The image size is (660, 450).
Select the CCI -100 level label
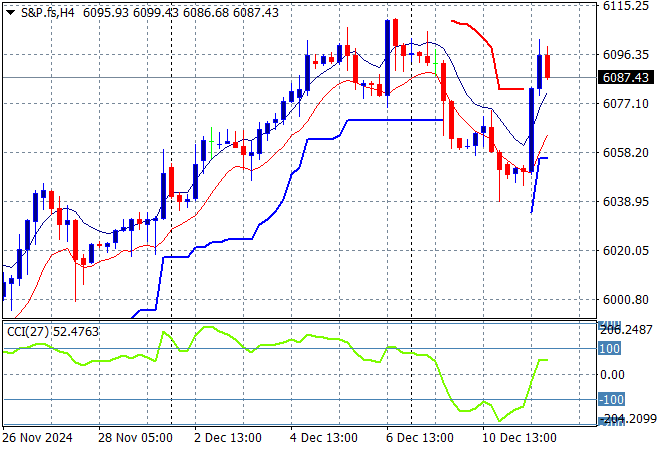[612, 399]
